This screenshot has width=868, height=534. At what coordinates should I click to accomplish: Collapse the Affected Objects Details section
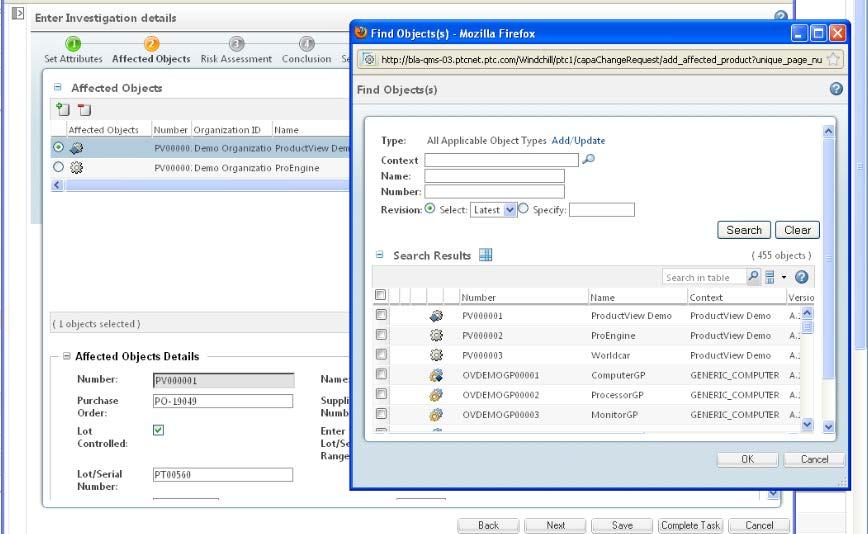(66, 356)
